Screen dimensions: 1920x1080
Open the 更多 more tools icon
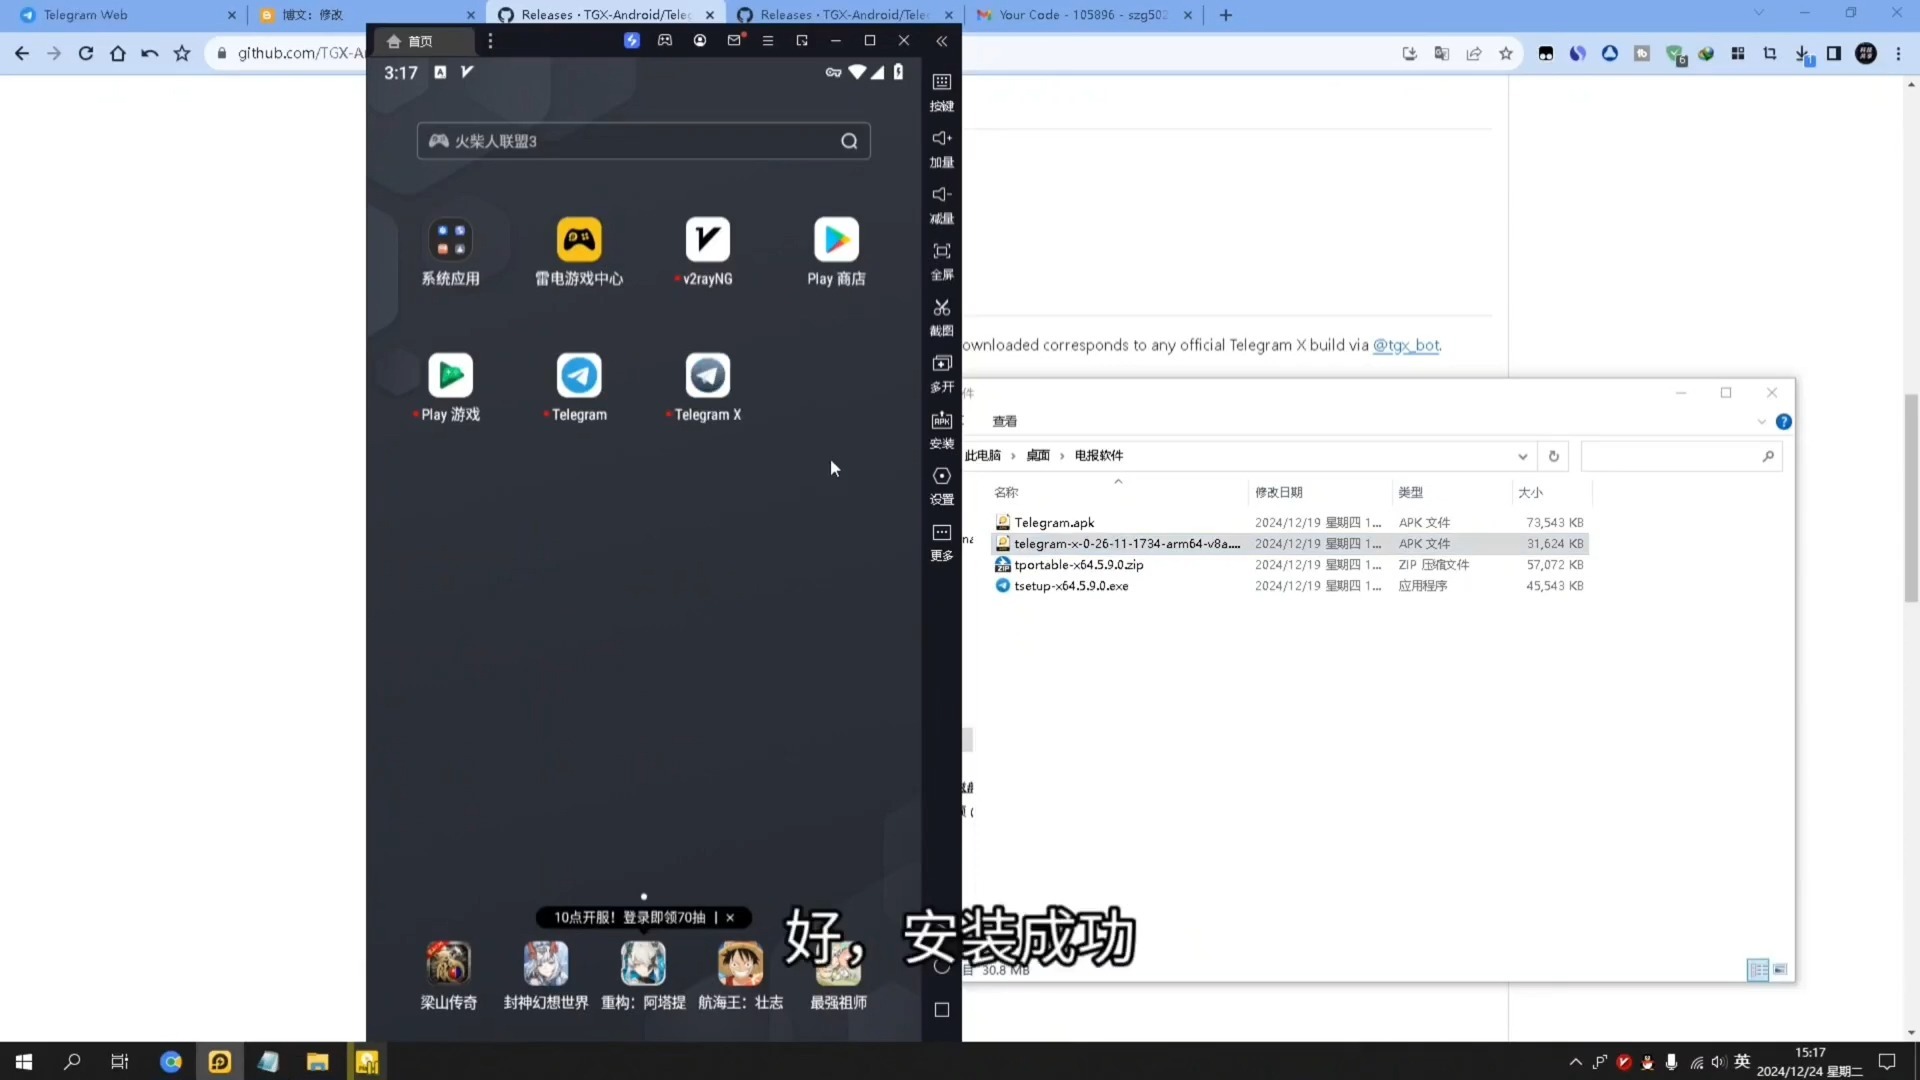pyautogui.click(x=941, y=532)
